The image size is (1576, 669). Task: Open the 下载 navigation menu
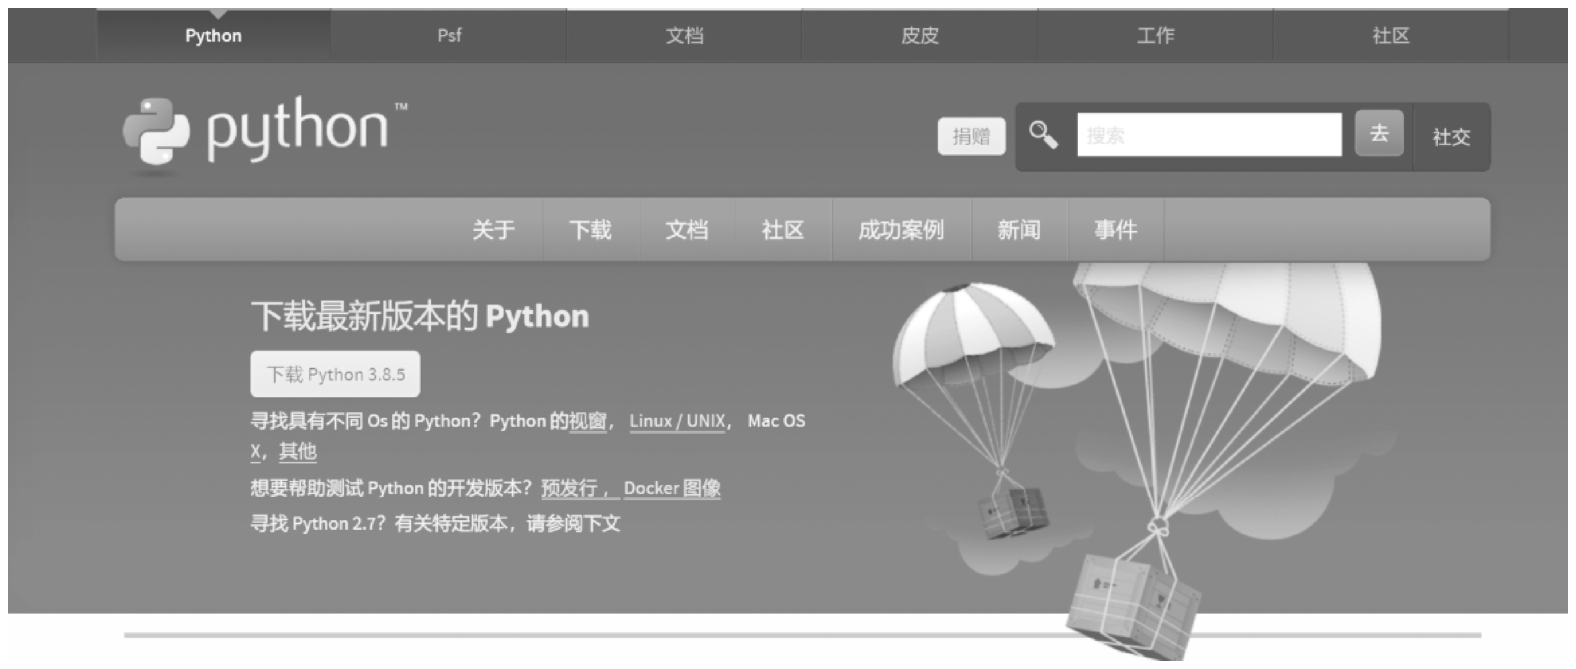tap(590, 230)
